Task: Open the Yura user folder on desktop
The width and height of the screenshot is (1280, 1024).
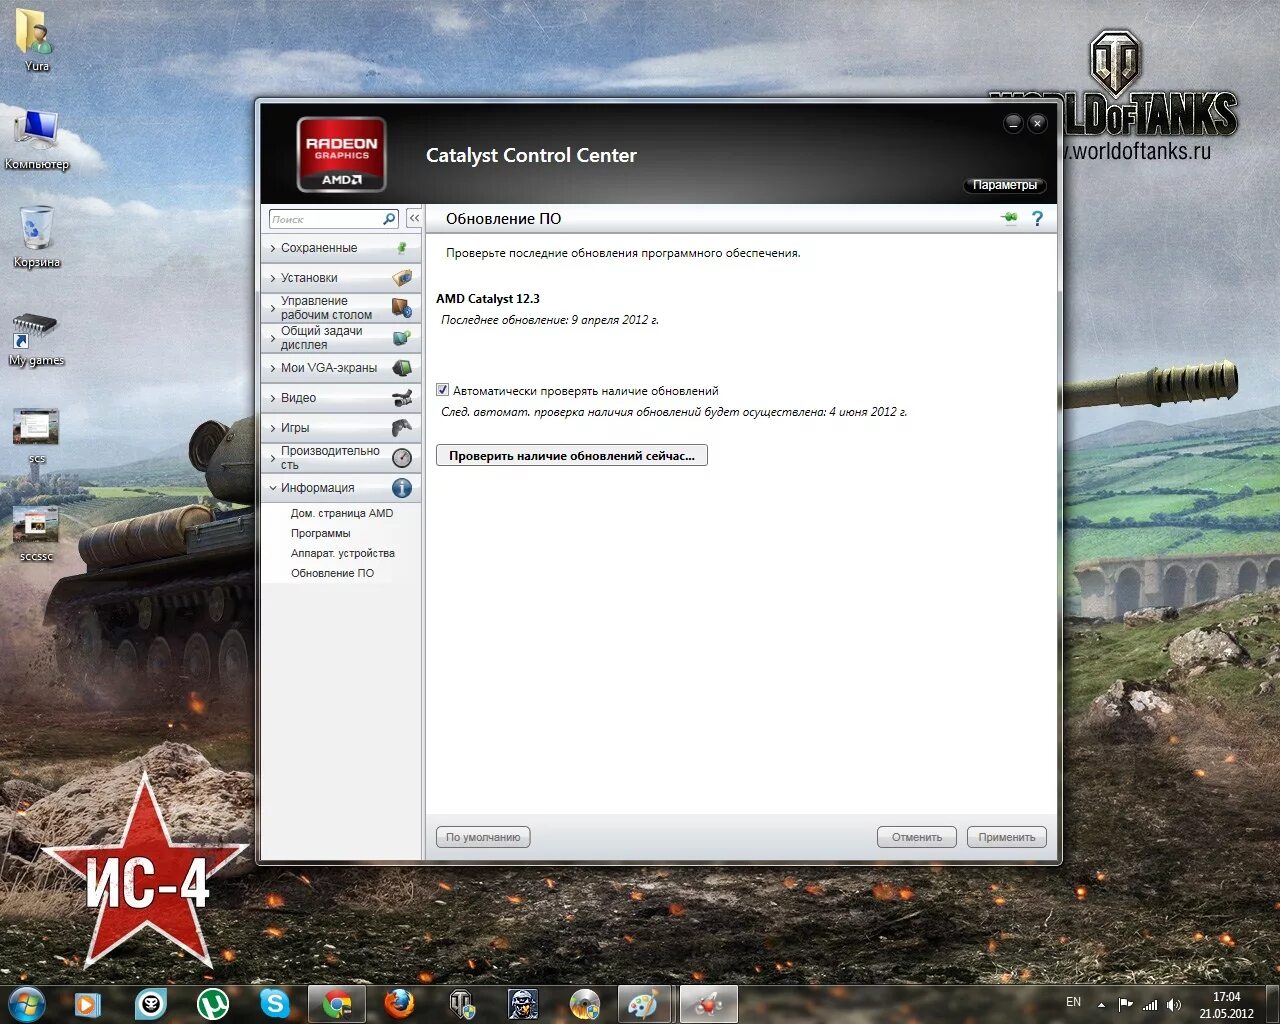Action: coord(36,40)
